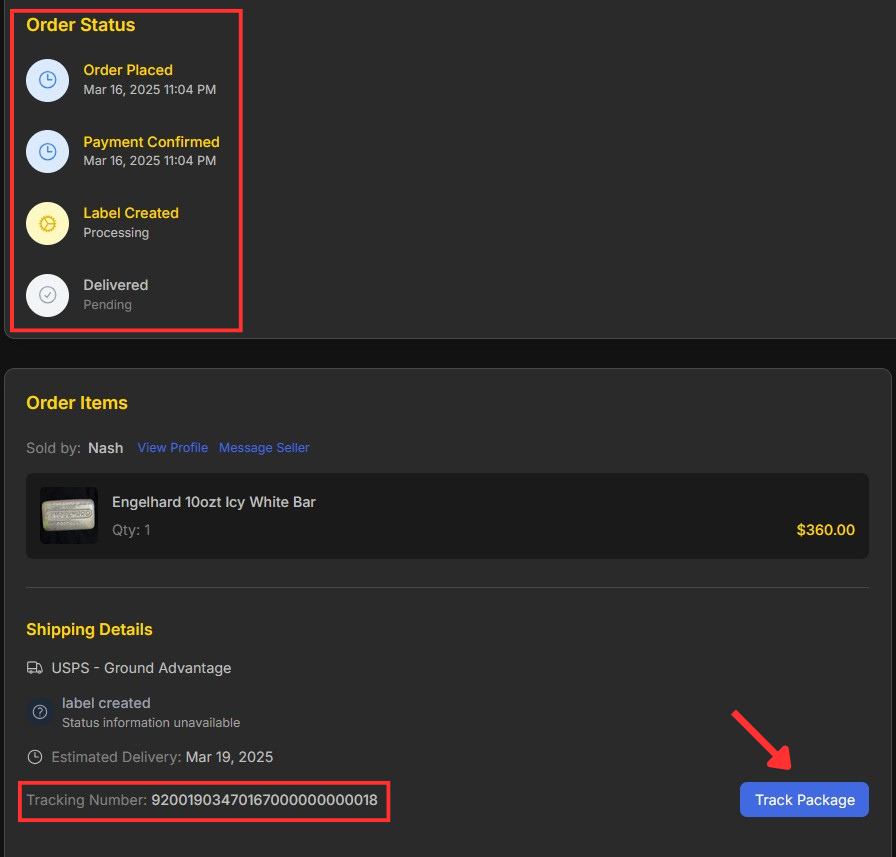
Task: Click the Payment Confirmed clock icon
Action: tap(47, 151)
